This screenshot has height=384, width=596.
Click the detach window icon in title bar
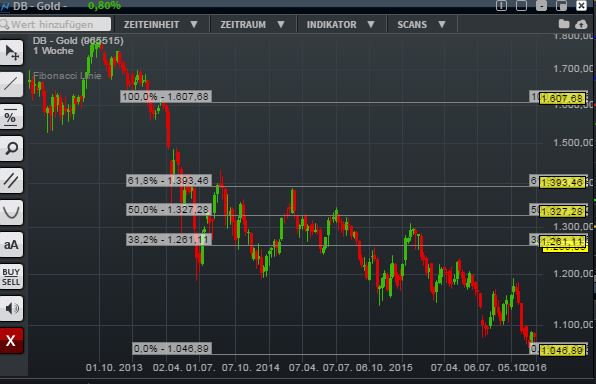click(561, 5)
